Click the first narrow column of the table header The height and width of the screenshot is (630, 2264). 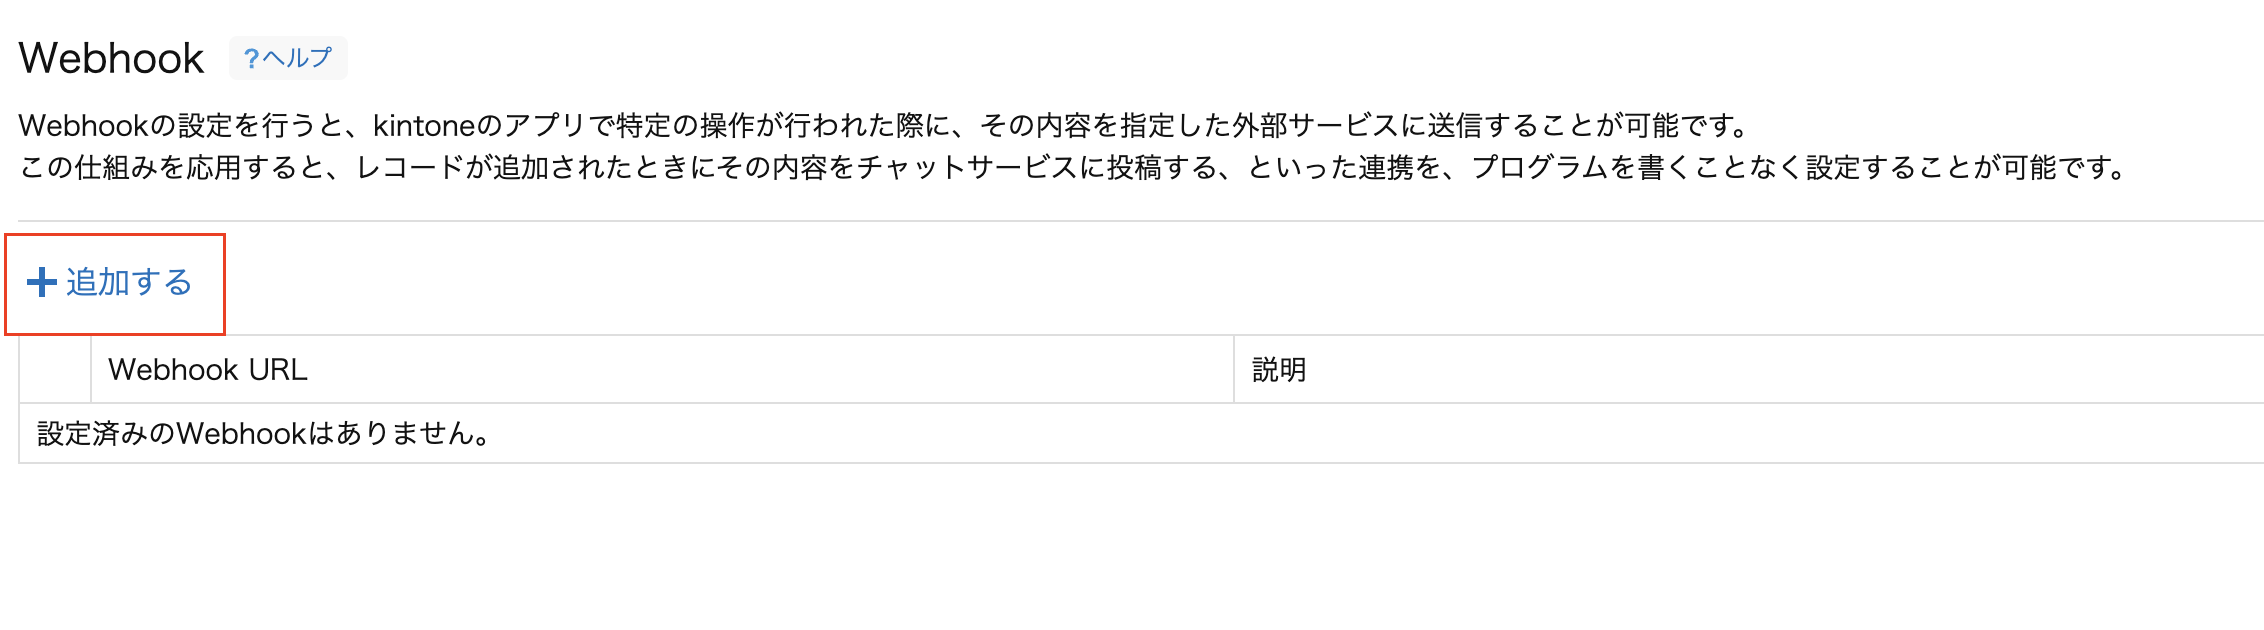tap(55, 370)
